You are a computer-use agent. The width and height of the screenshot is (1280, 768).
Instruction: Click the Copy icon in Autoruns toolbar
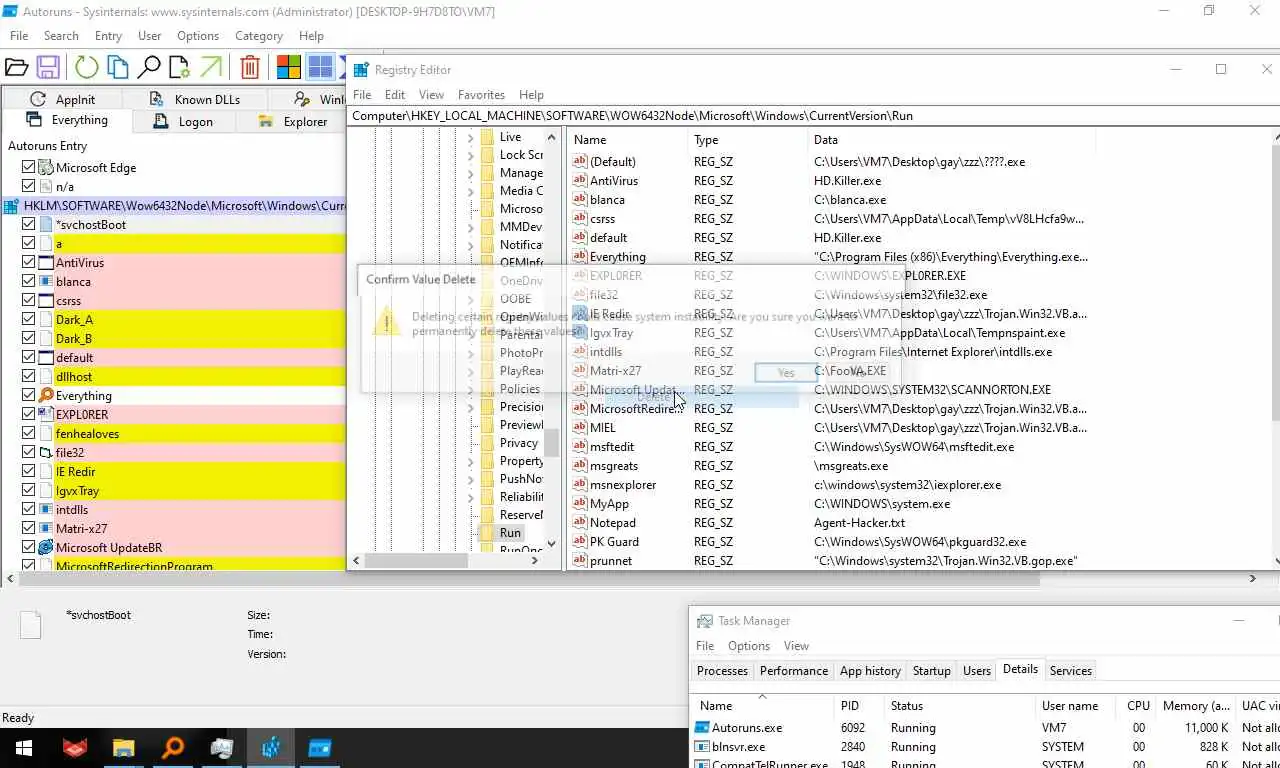[x=118, y=68]
